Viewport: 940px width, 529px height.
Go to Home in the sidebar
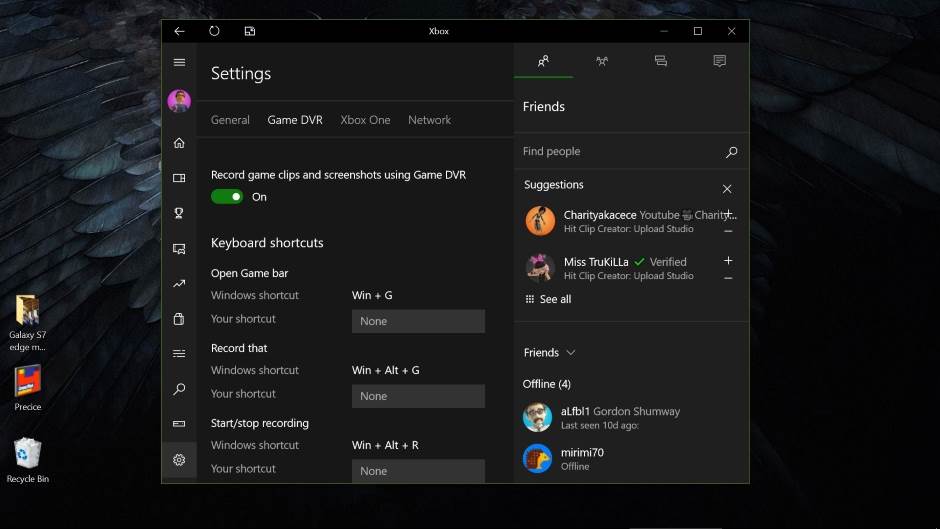pyautogui.click(x=179, y=143)
